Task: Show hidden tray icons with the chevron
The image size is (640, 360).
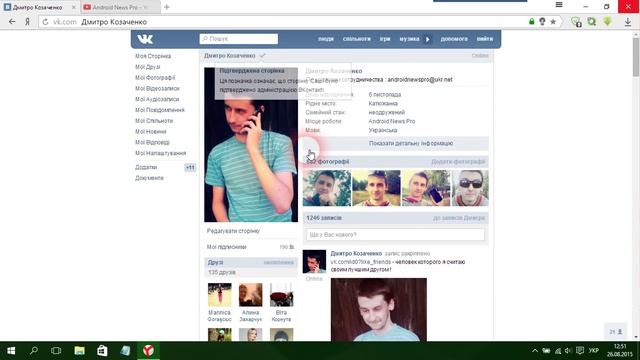Action: [535, 351]
